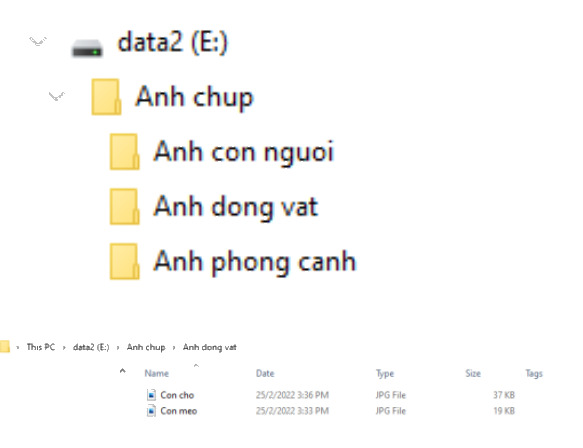Click the Con meo JPG file icon

click(x=151, y=411)
